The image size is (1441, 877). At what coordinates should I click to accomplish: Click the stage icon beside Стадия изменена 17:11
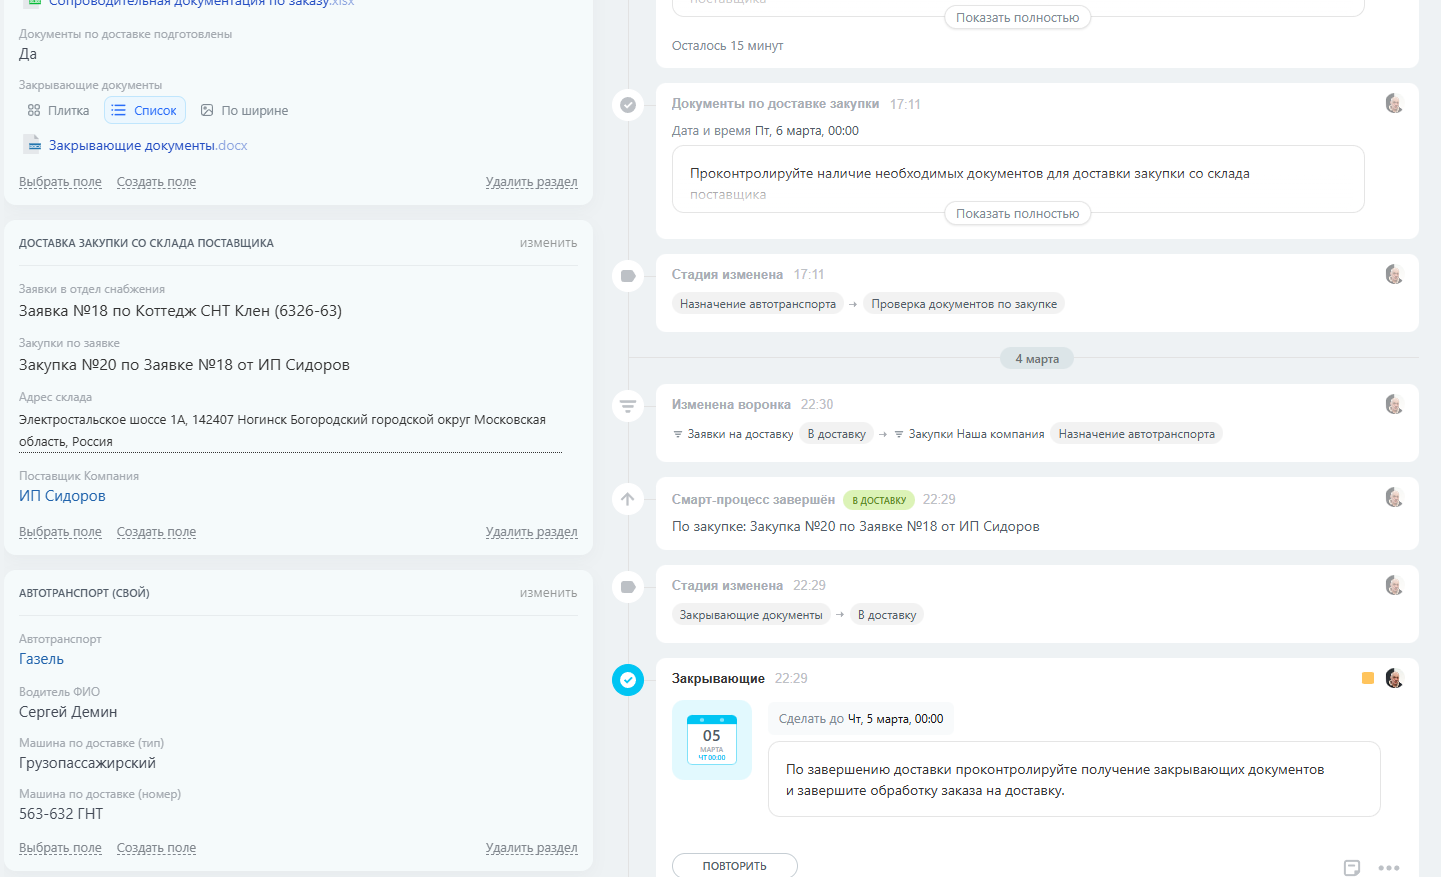(x=628, y=275)
